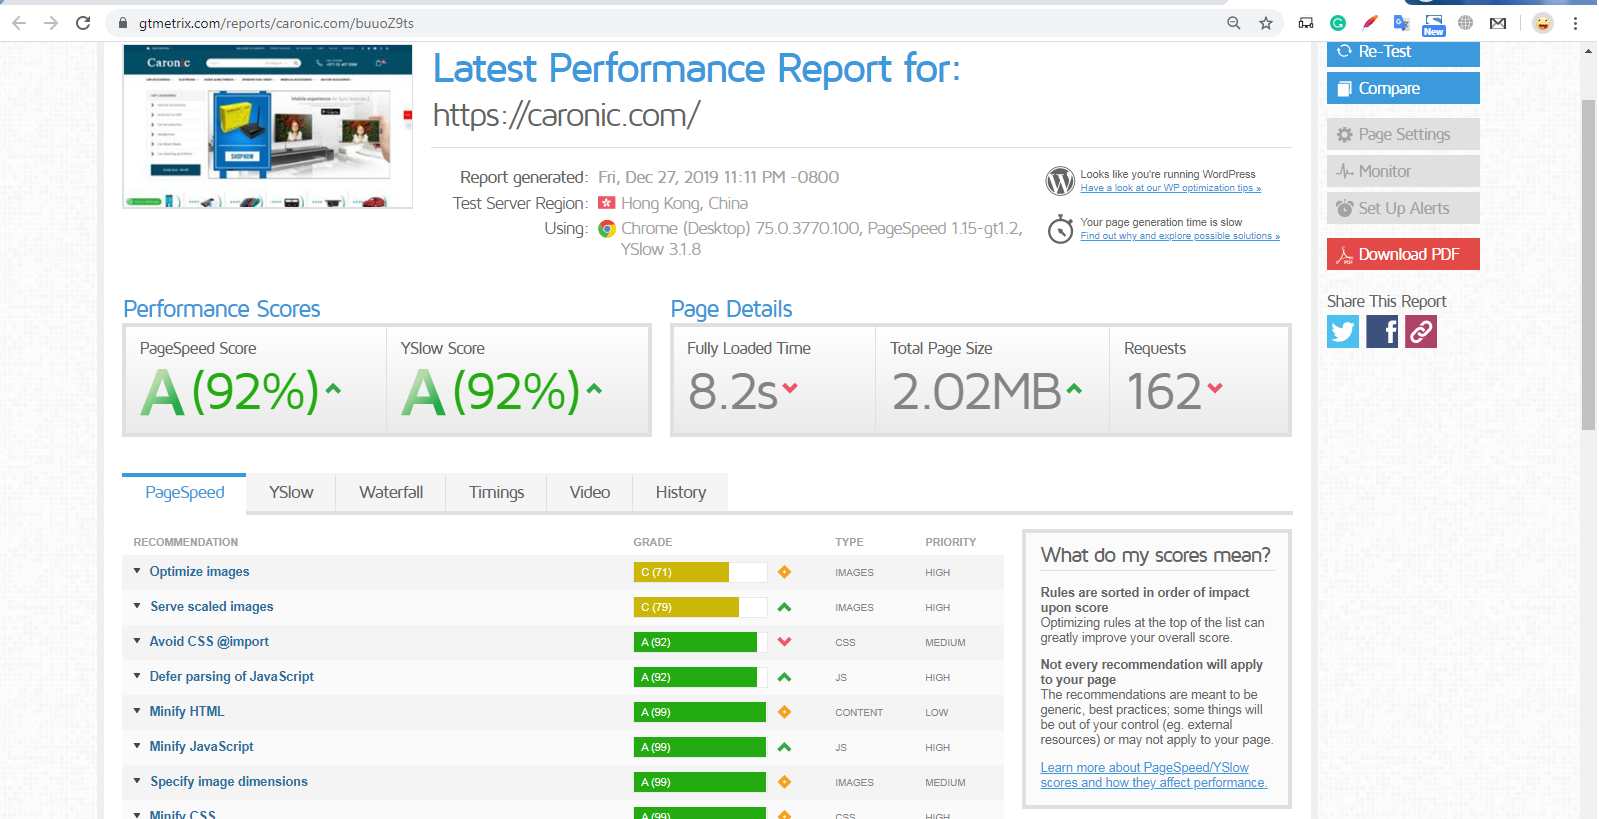Viewport: 1599px width, 819px height.
Task: Expand Specify image dimensions details
Action: pos(137,781)
